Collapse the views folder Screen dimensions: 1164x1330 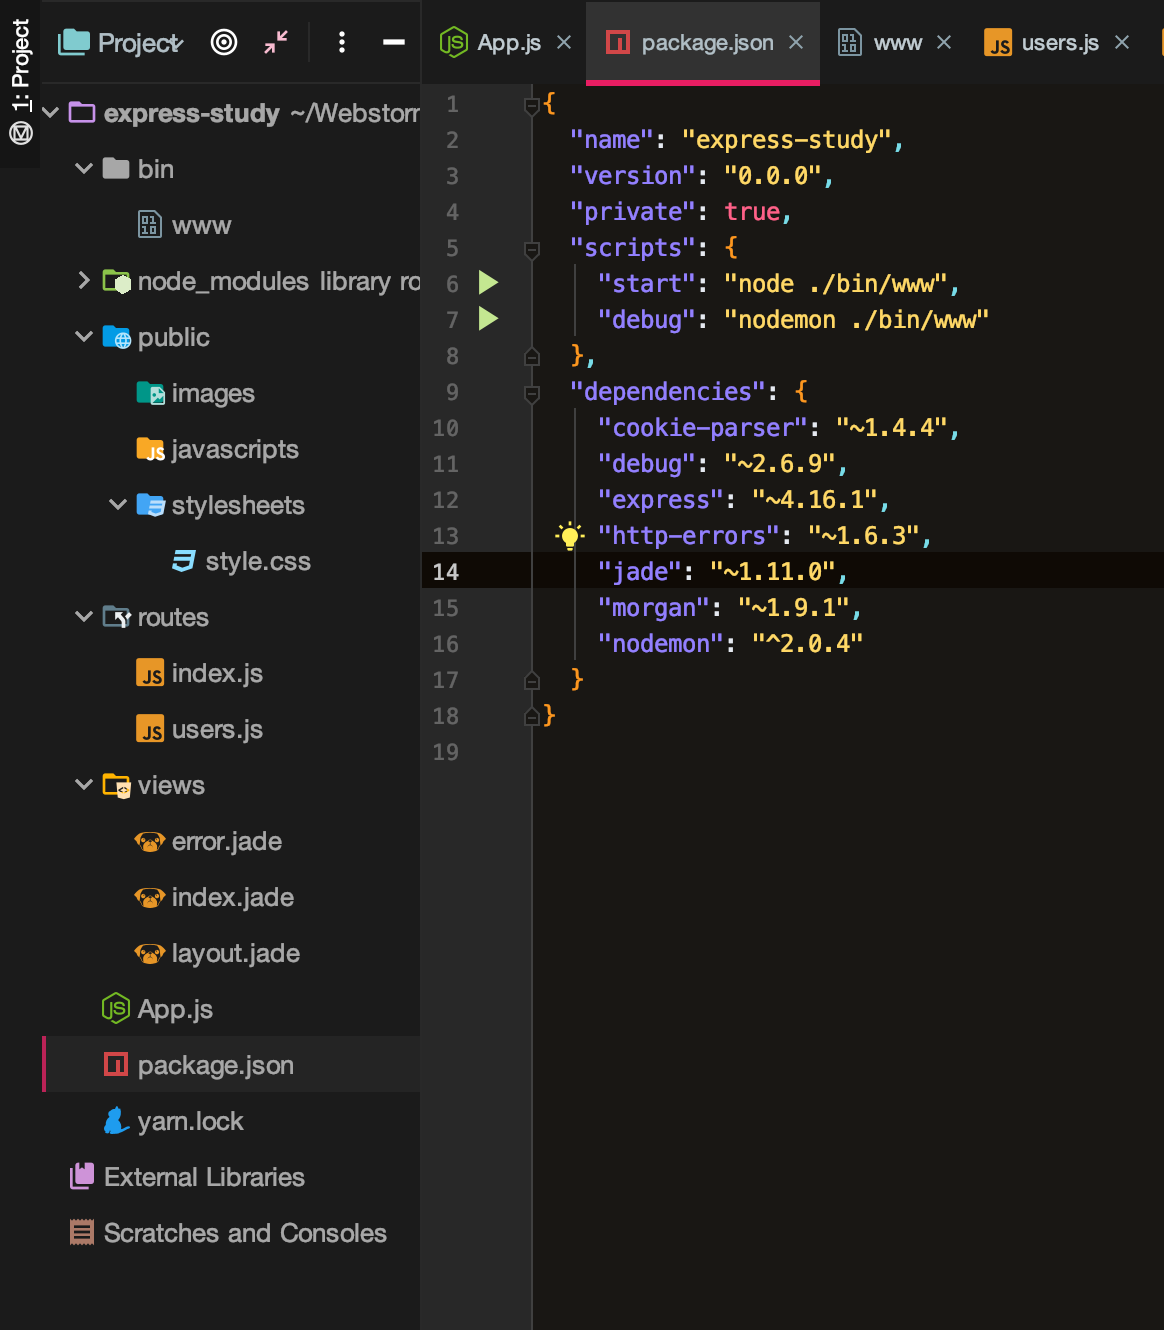(84, 785)
